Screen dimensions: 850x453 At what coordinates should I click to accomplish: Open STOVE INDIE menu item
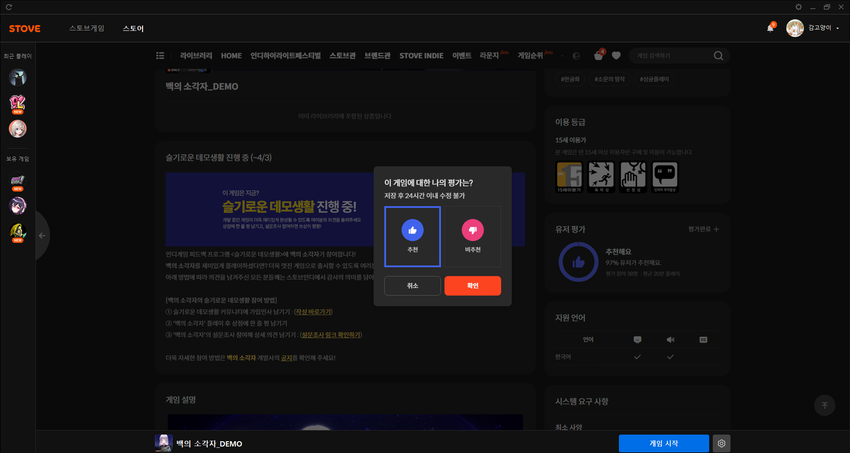[421, 55]
